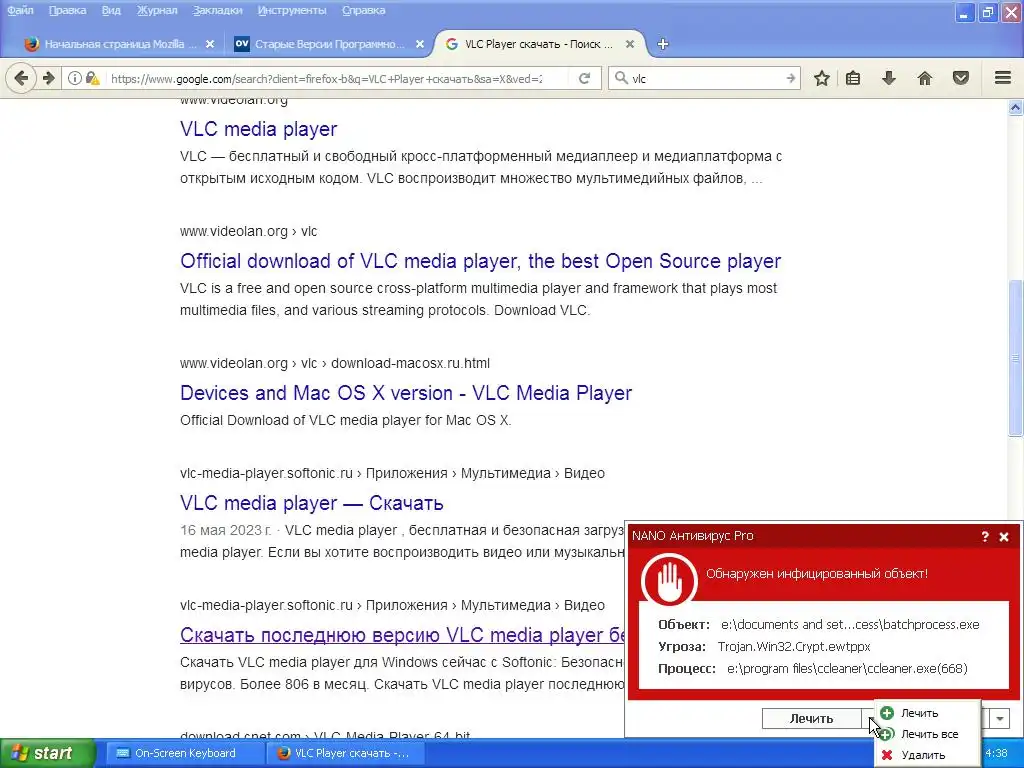This screenshot has width=1024, height=768.
Task: Click 'www.videolan.org › vlc › download-macosx.ru.html' breadcrumb
Action: [x=335, y=363]
